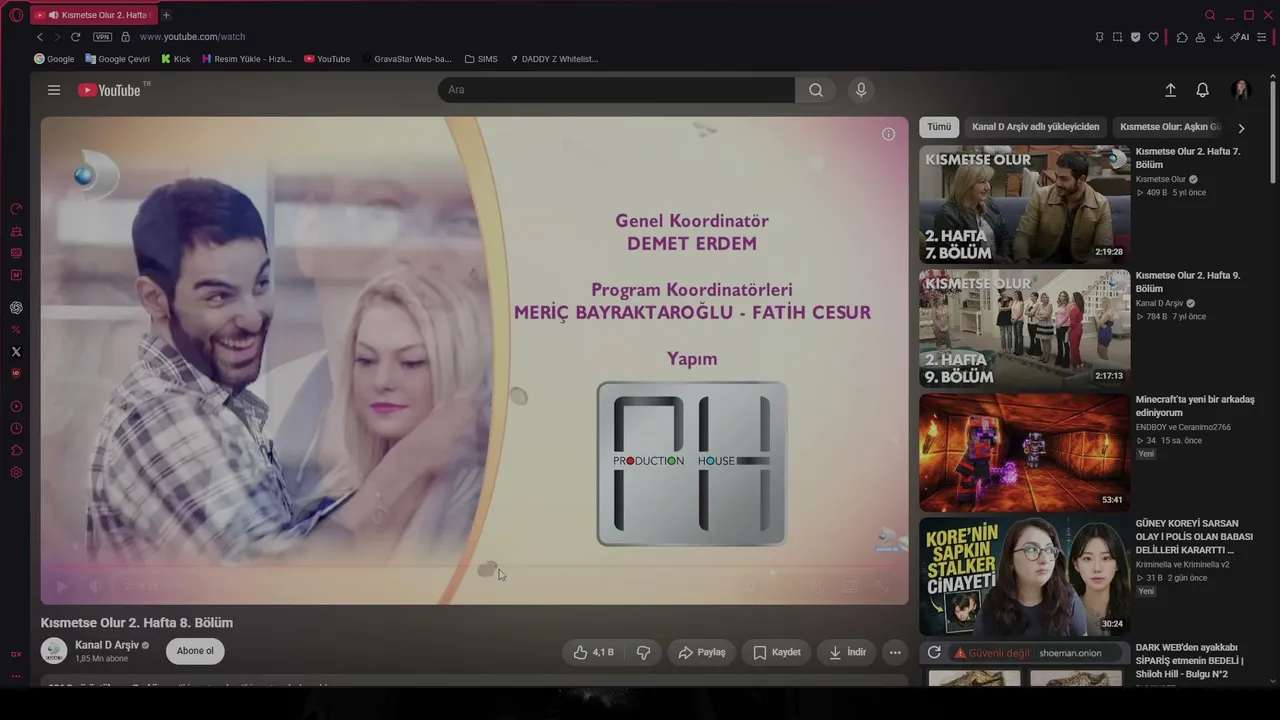
Task: Open sidebar history clock icon
Action: coord(16,428)
